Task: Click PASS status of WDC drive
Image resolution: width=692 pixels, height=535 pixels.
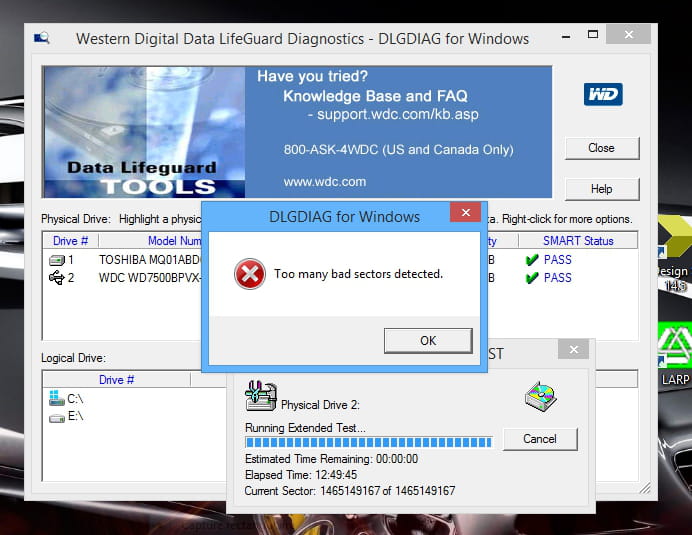Action: 558,278
